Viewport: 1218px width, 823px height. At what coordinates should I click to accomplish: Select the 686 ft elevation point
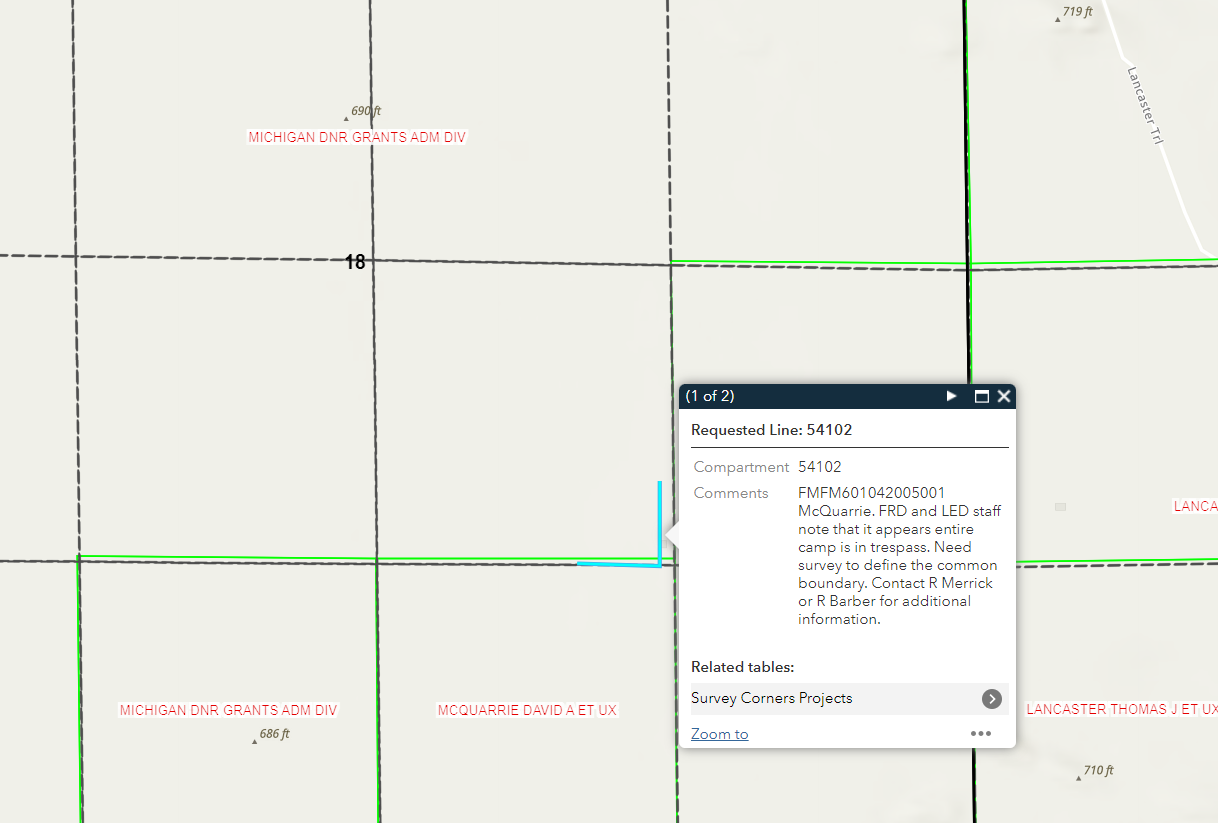(x=254, y=741)
